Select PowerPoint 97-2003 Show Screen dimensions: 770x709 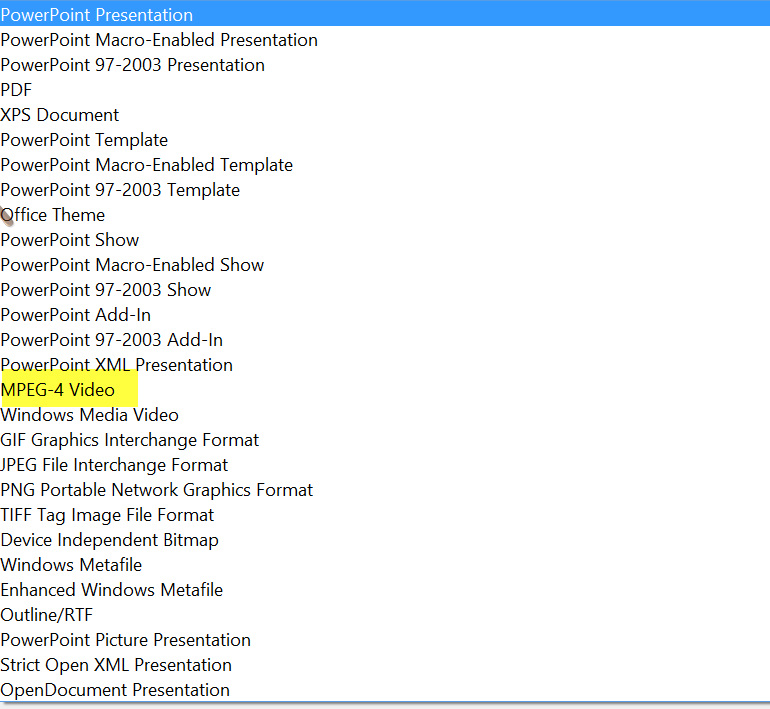[385, 290]
